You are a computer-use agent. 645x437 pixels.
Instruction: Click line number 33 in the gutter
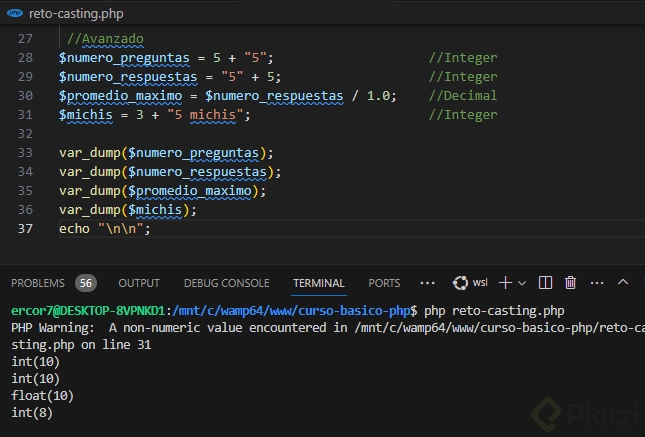click(25, 153)
